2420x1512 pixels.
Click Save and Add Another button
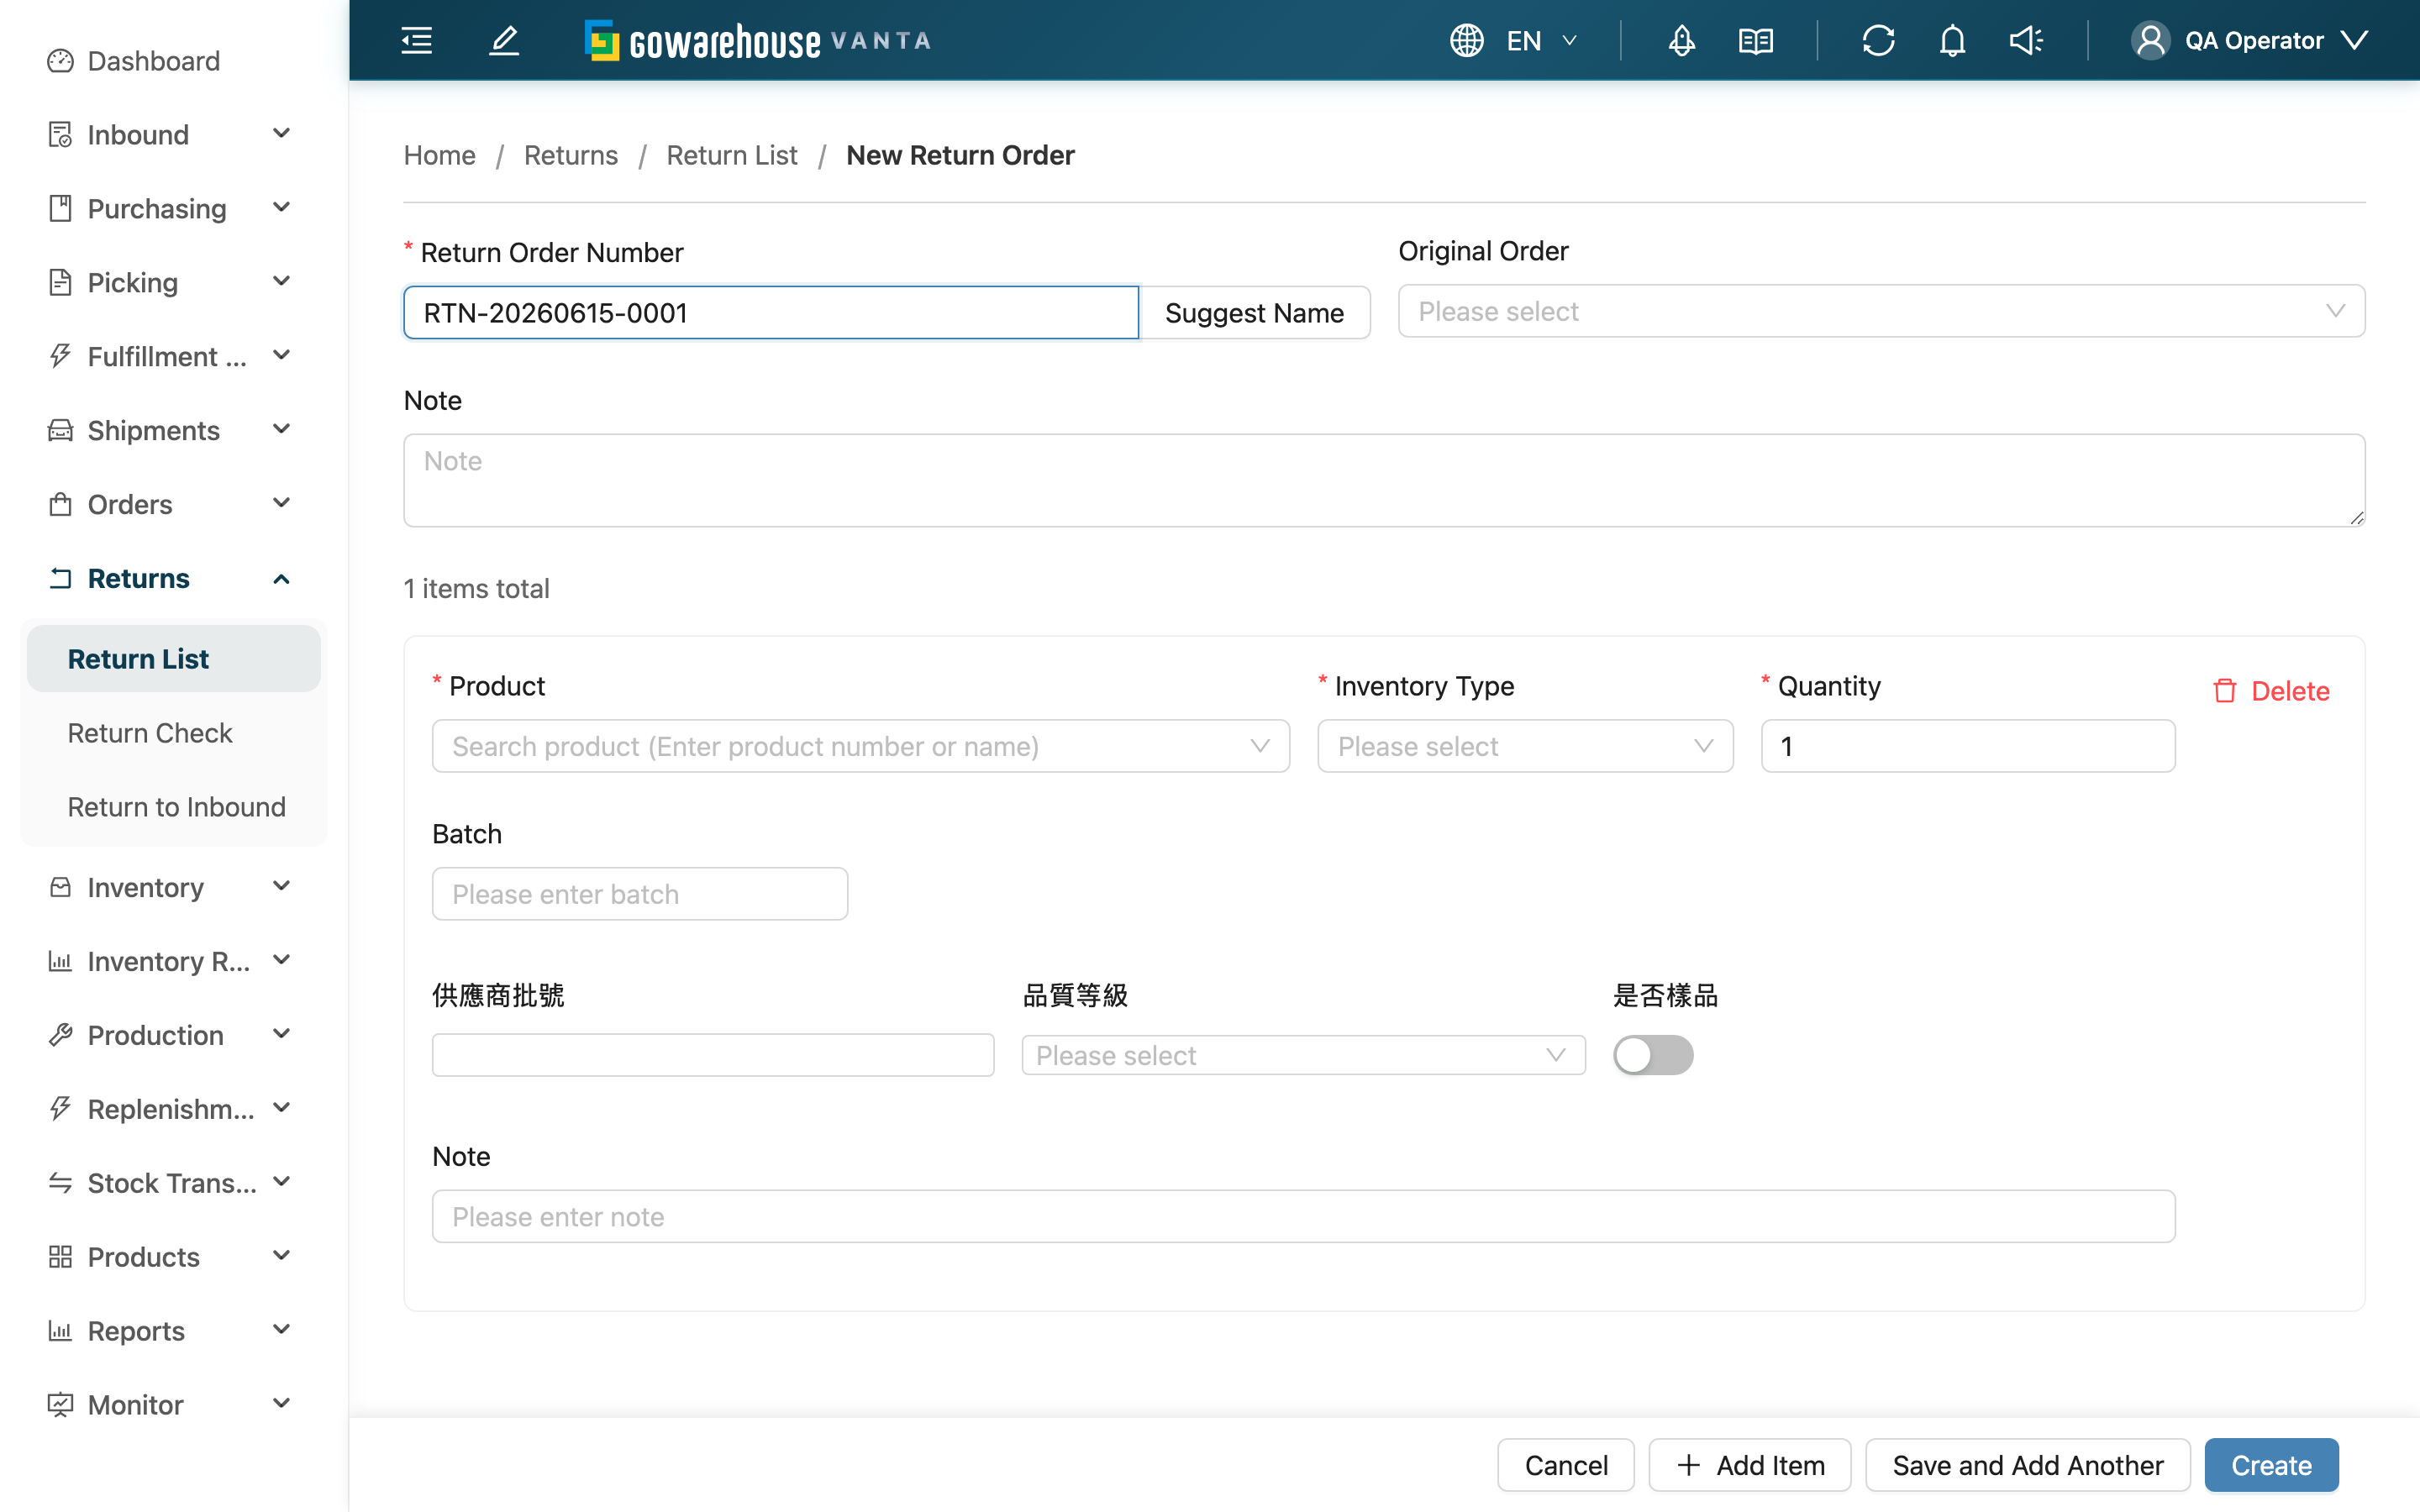pyautogui.click(x=2028, y=1465)
